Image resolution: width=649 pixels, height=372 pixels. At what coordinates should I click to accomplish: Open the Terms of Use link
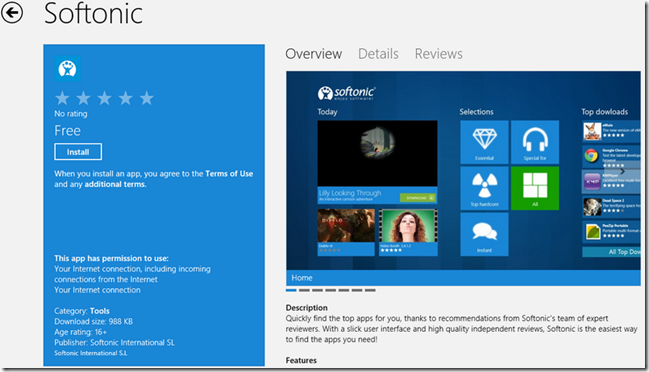(229, 174)
